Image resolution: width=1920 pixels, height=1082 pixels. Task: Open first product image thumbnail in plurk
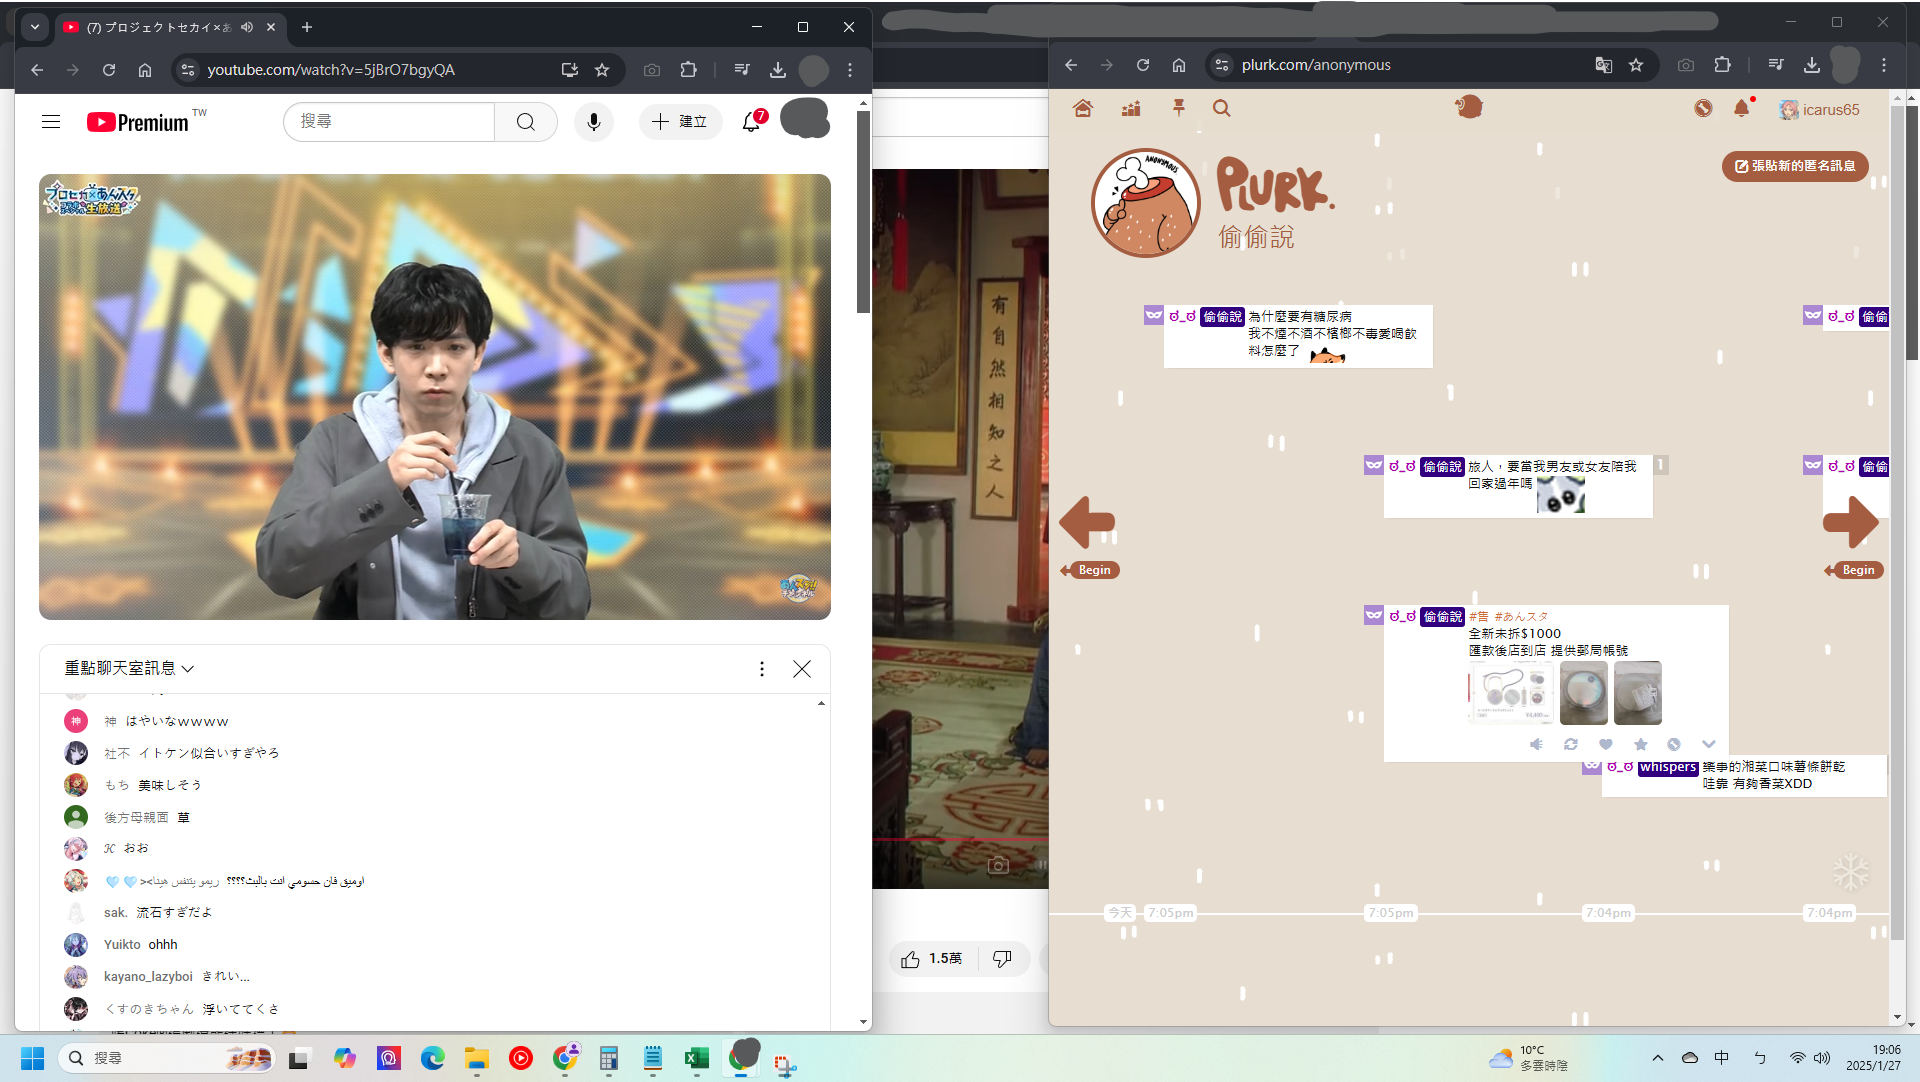pyautogui.click(x=1510, y=692)
